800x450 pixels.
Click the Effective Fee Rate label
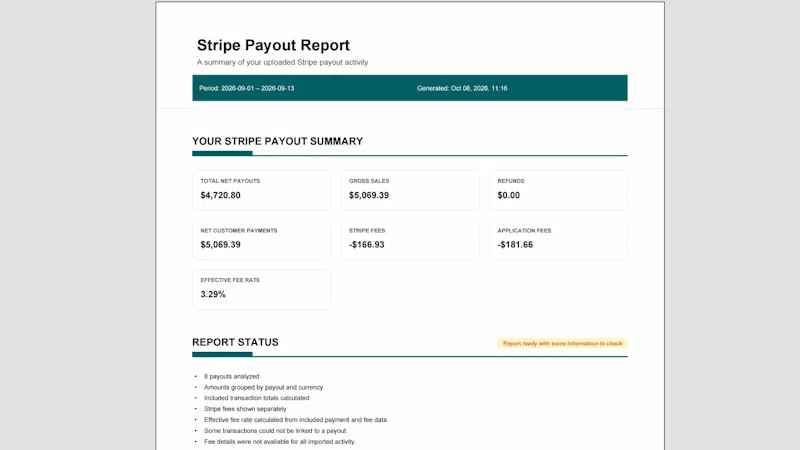pos(230,280)
